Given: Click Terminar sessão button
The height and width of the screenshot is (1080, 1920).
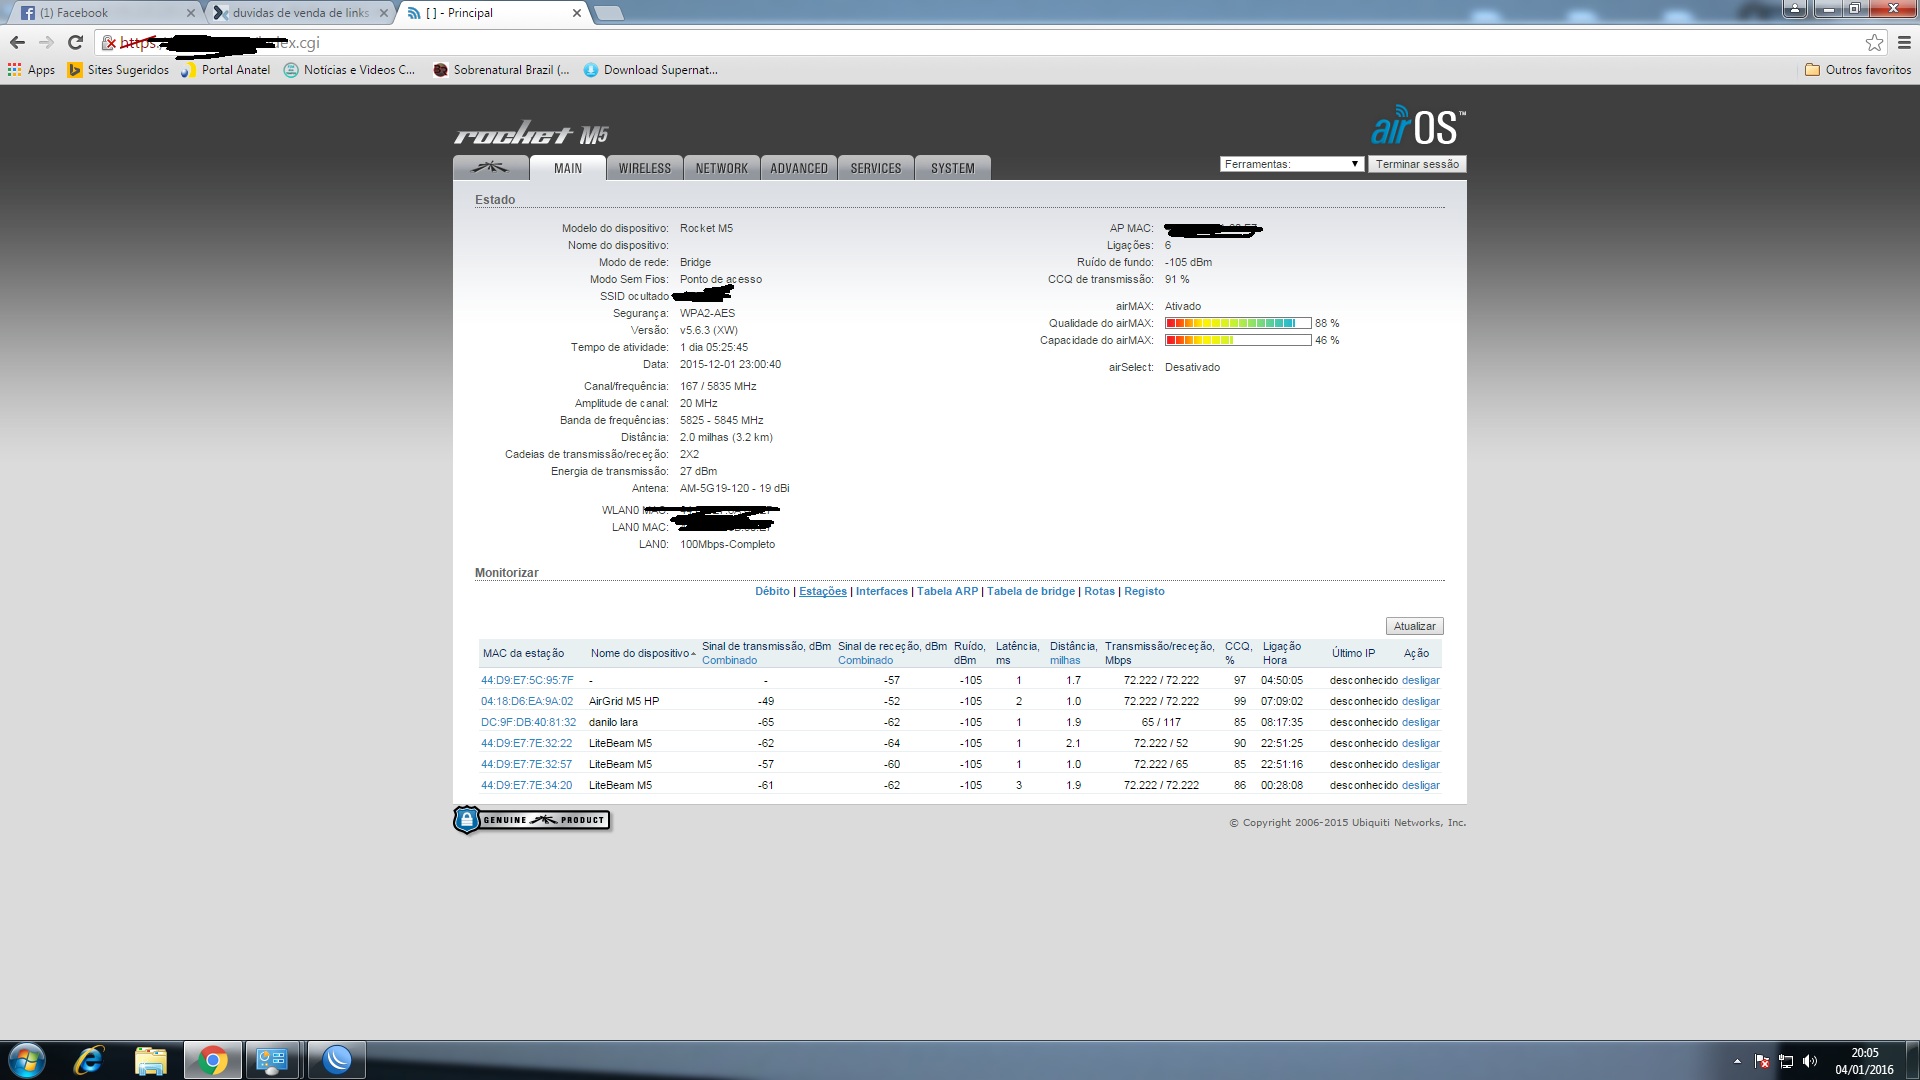Looking at the screenshot, I should [1416, 164].
